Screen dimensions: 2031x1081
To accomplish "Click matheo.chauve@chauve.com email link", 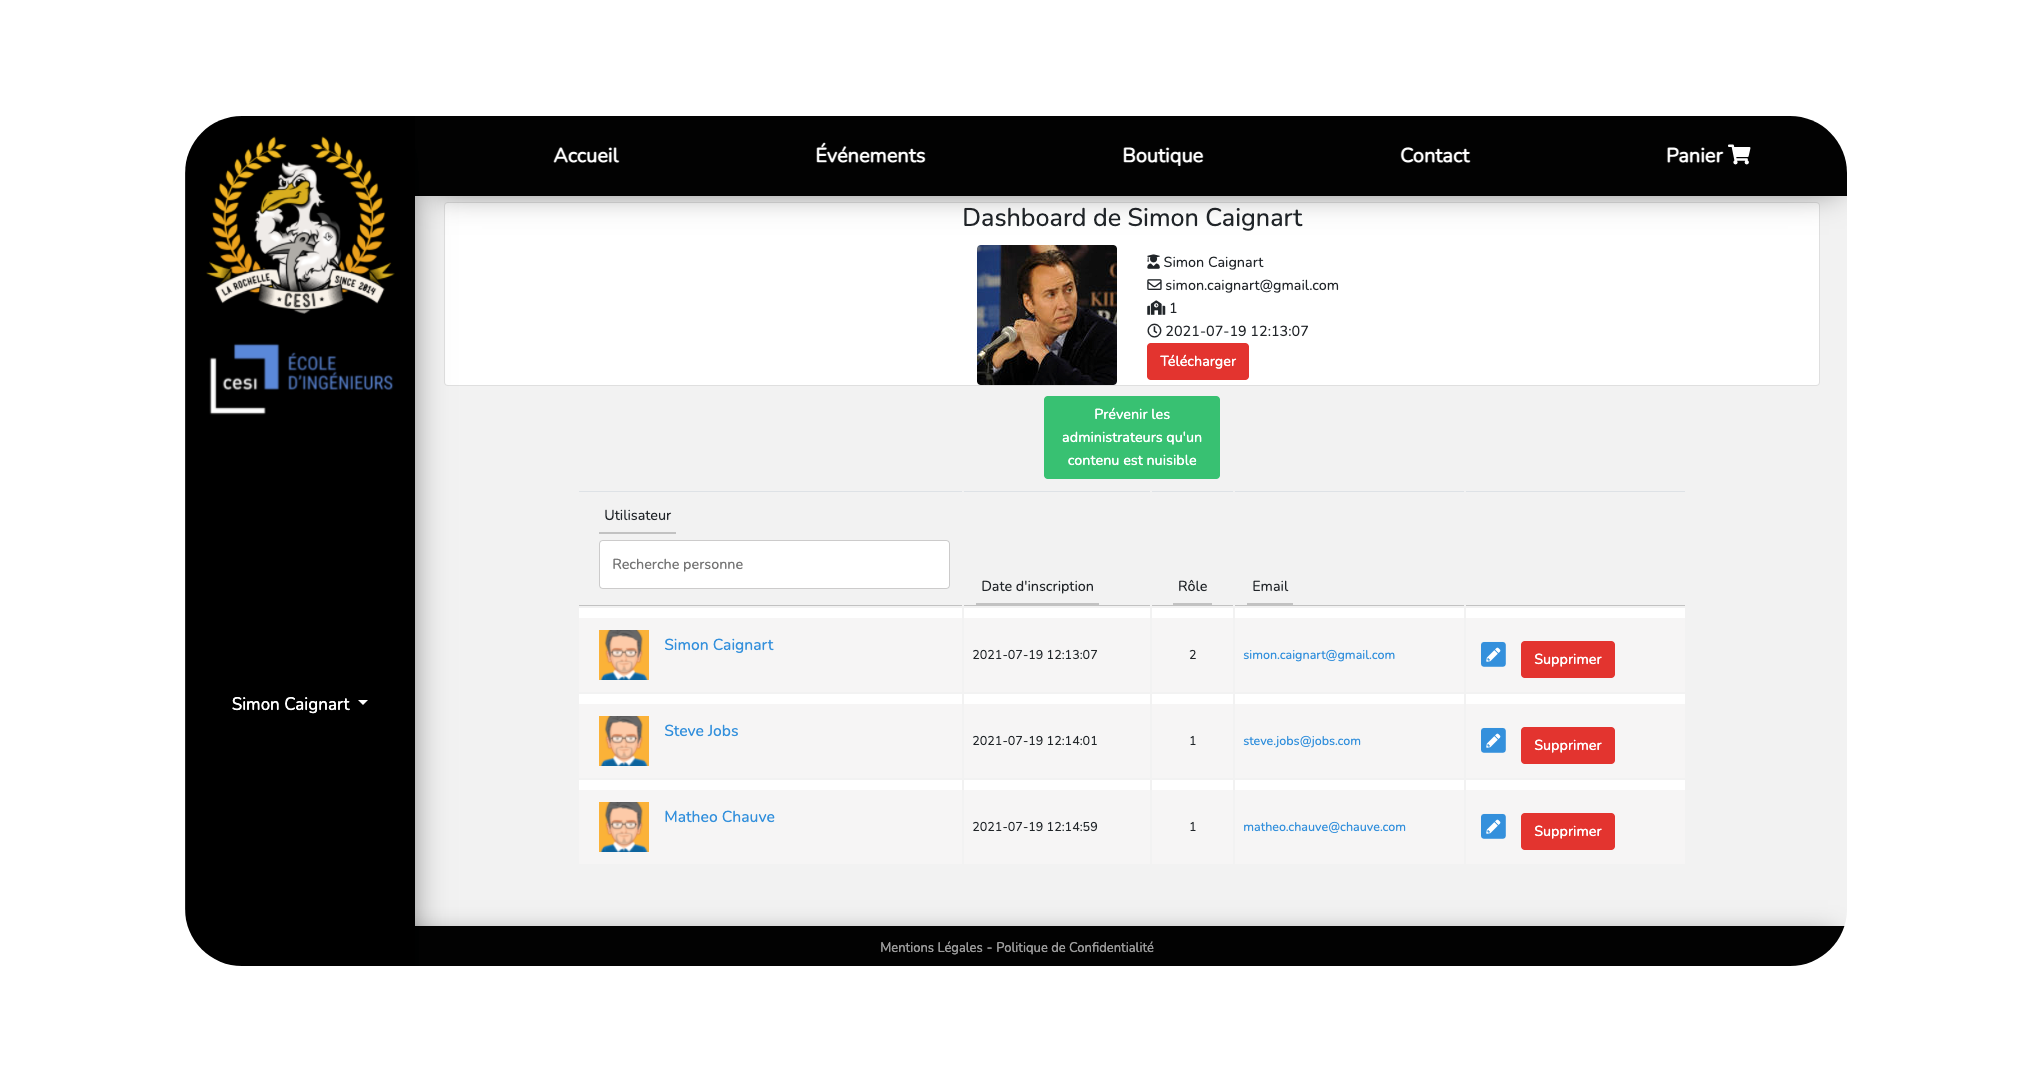I will 1324,826.
